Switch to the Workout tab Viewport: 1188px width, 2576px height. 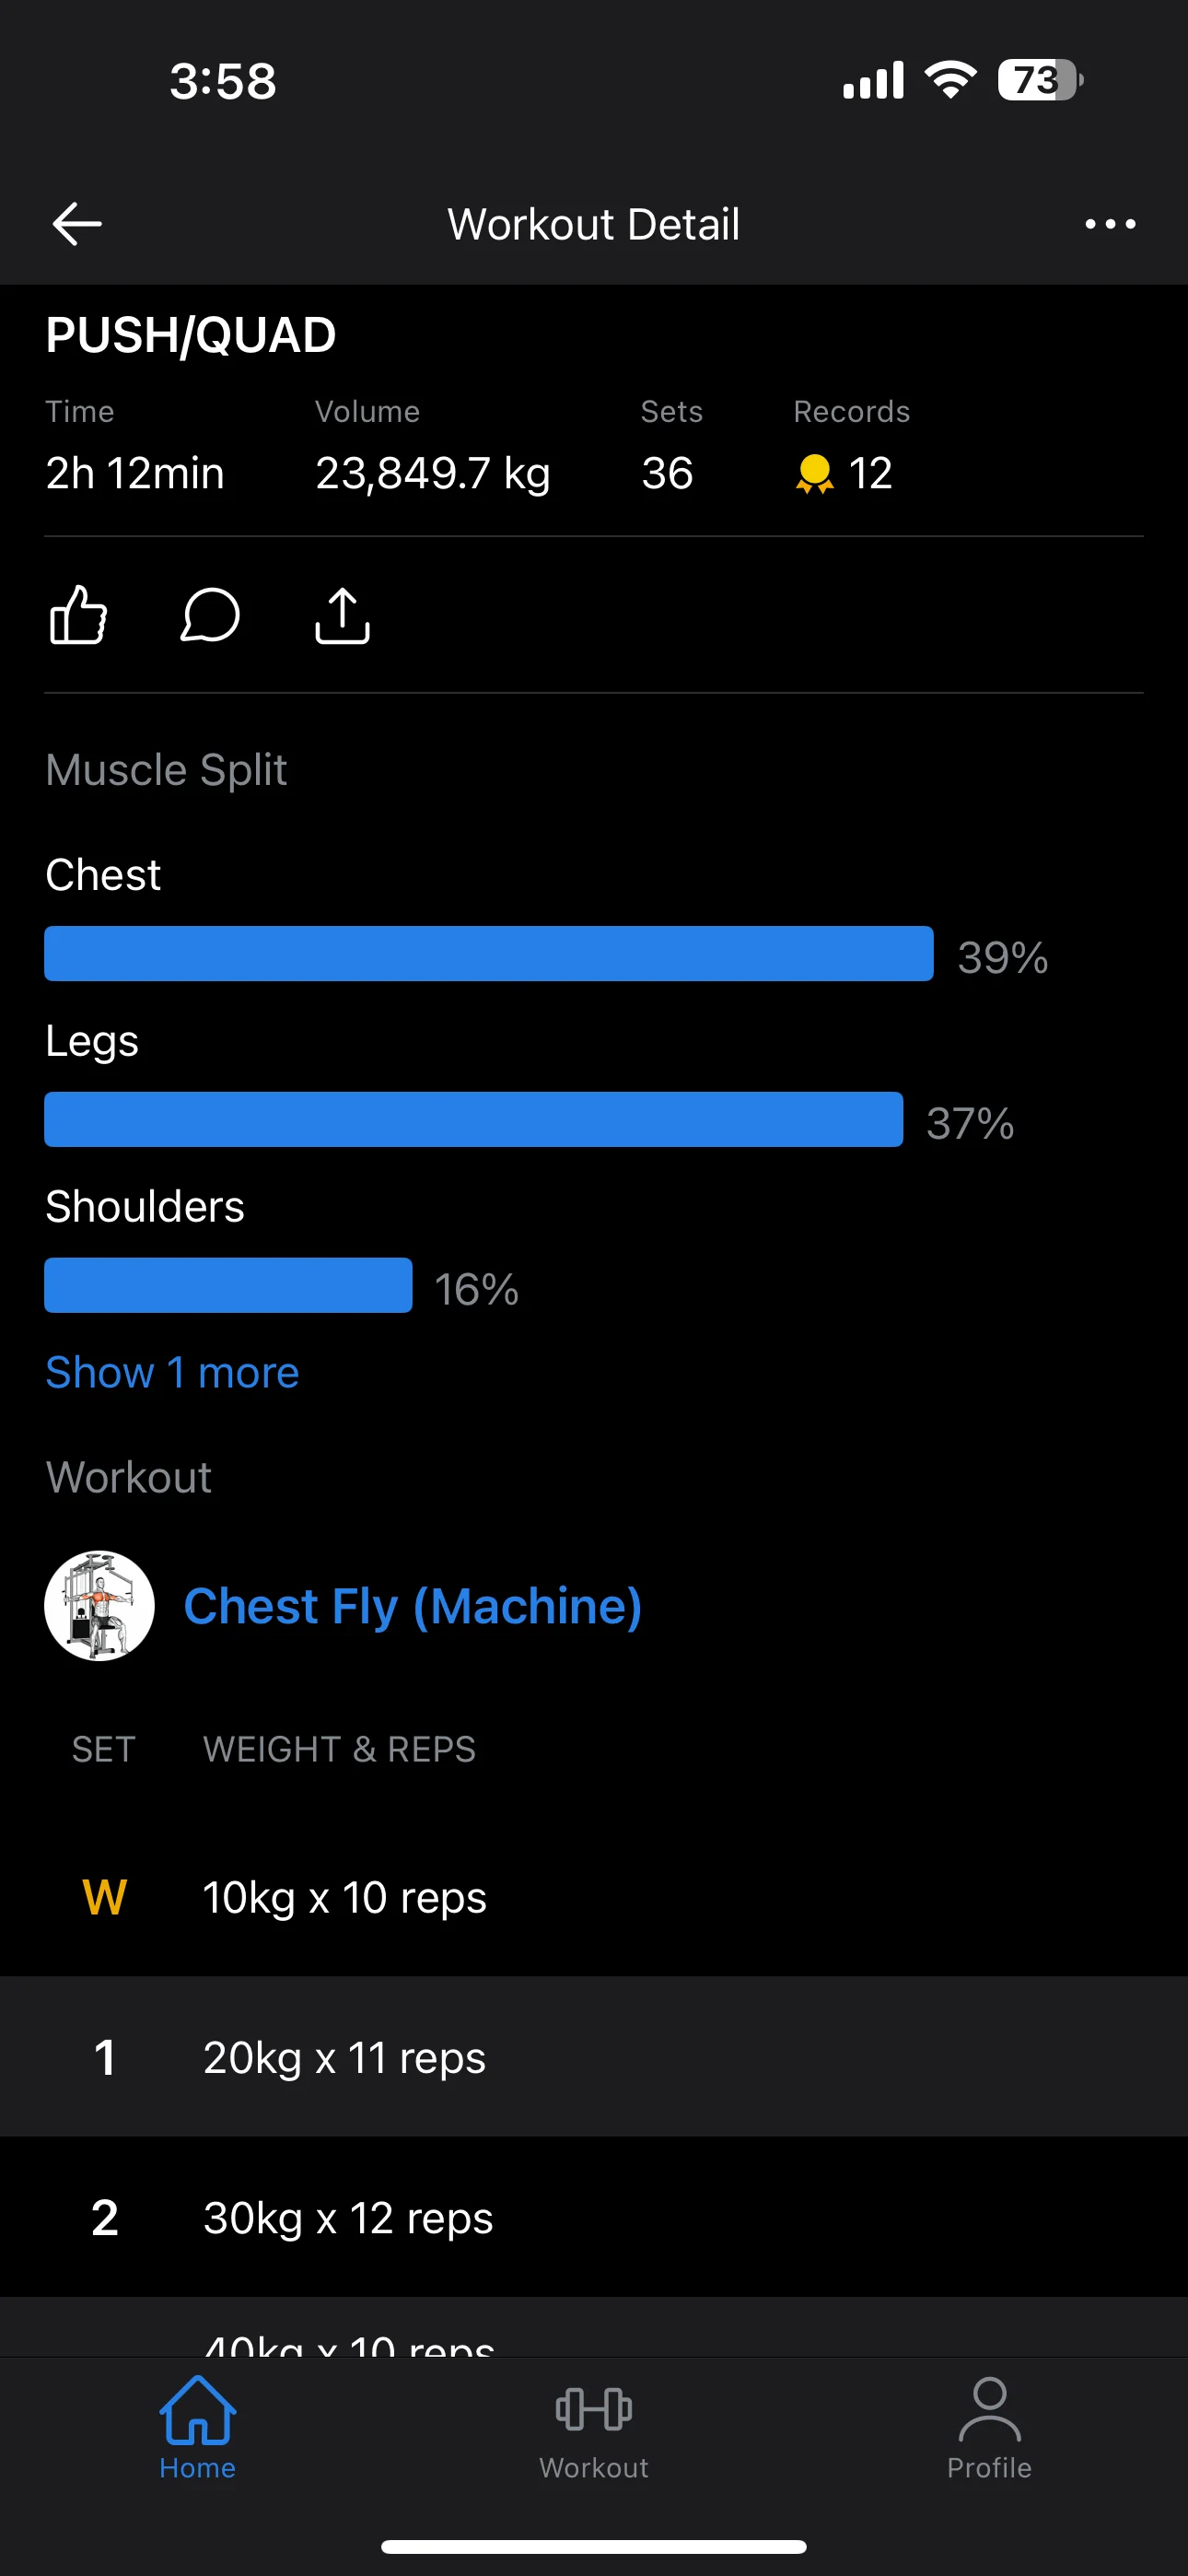click(594, 2425)
